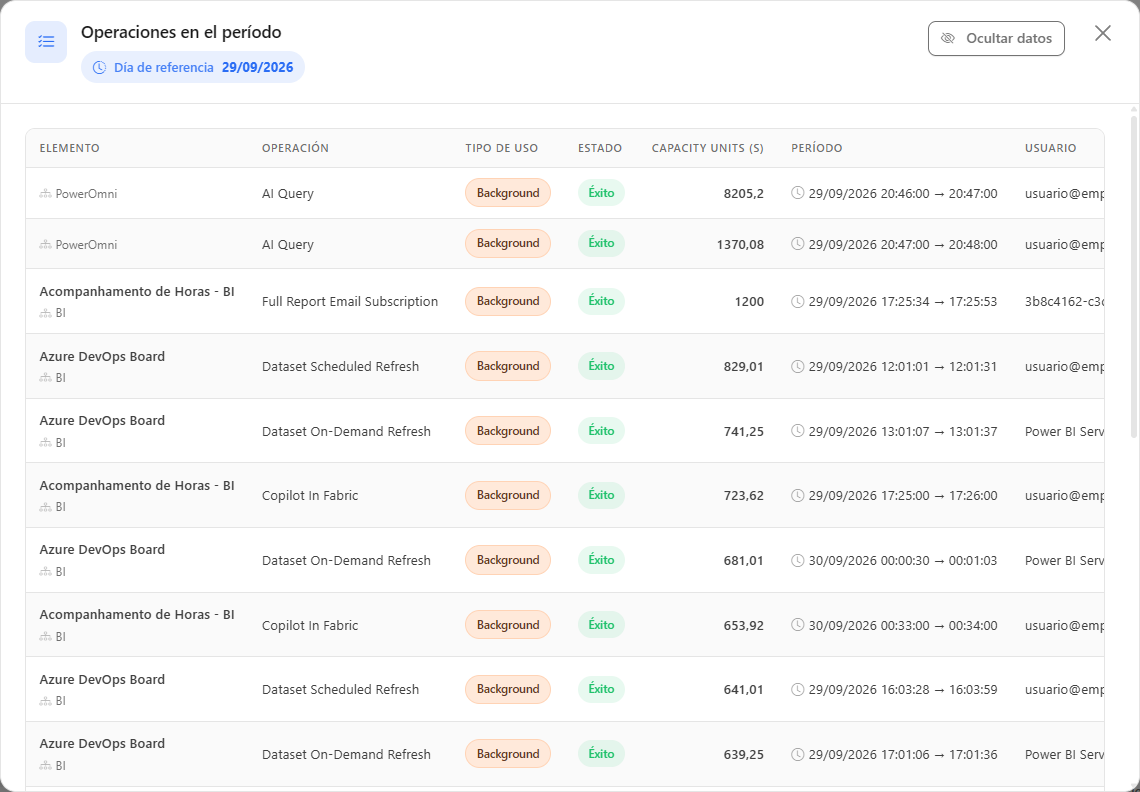
Task: Click Dataset On-Demand Refresh in the 741,25 row
Action: pos(346,431)
